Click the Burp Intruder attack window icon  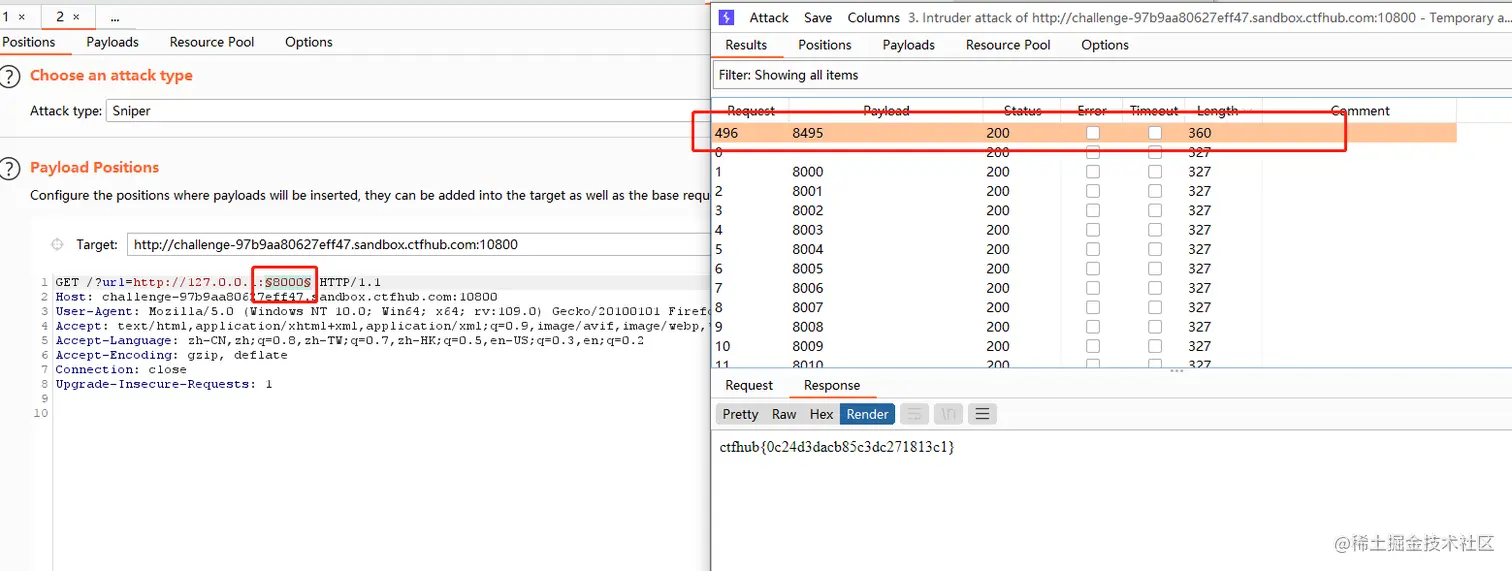pyautogui.click(x=727, y=17)
